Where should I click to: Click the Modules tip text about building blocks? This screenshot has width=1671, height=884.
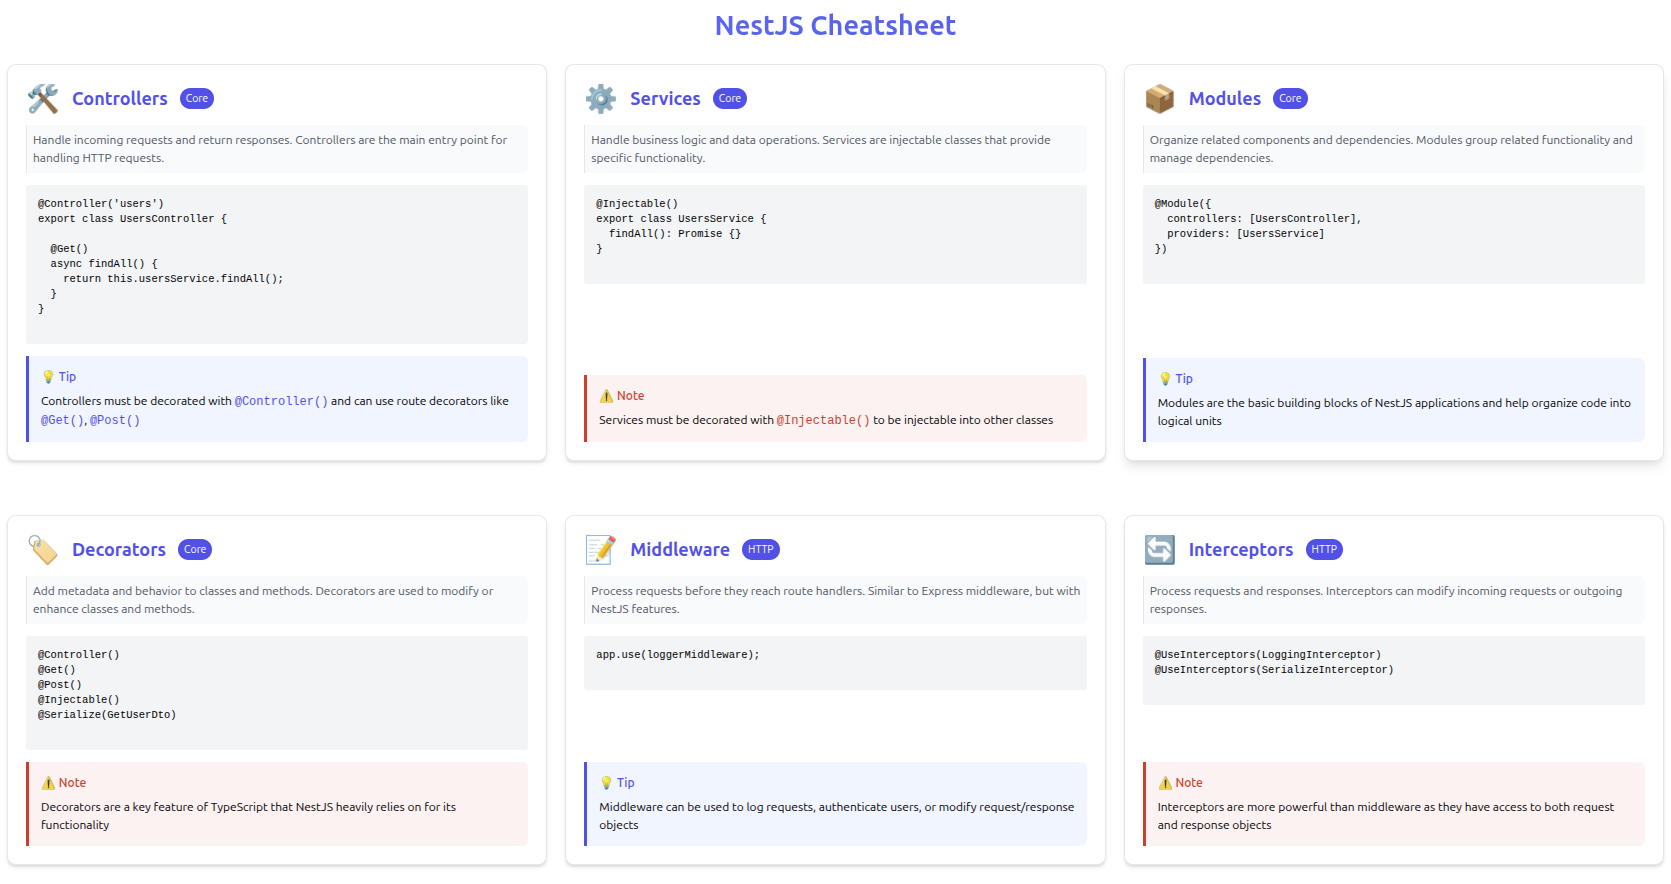pos(1394,412)
